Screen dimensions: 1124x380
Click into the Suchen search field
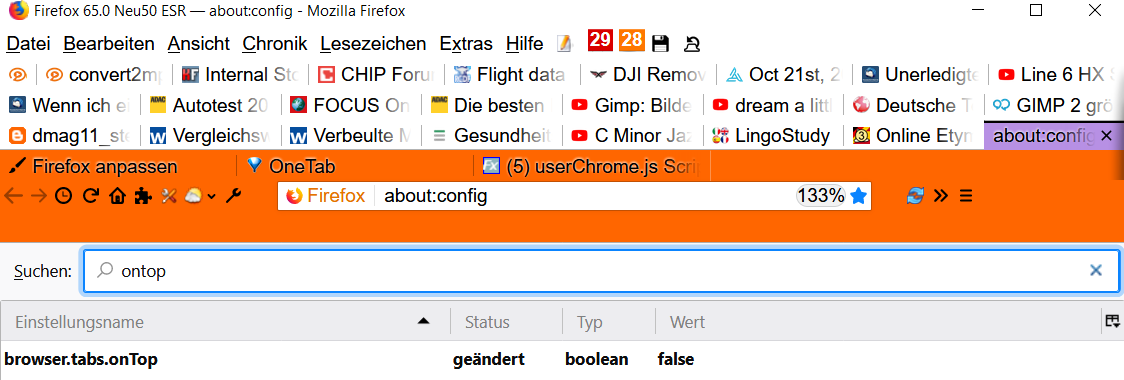tap(601, 271)
